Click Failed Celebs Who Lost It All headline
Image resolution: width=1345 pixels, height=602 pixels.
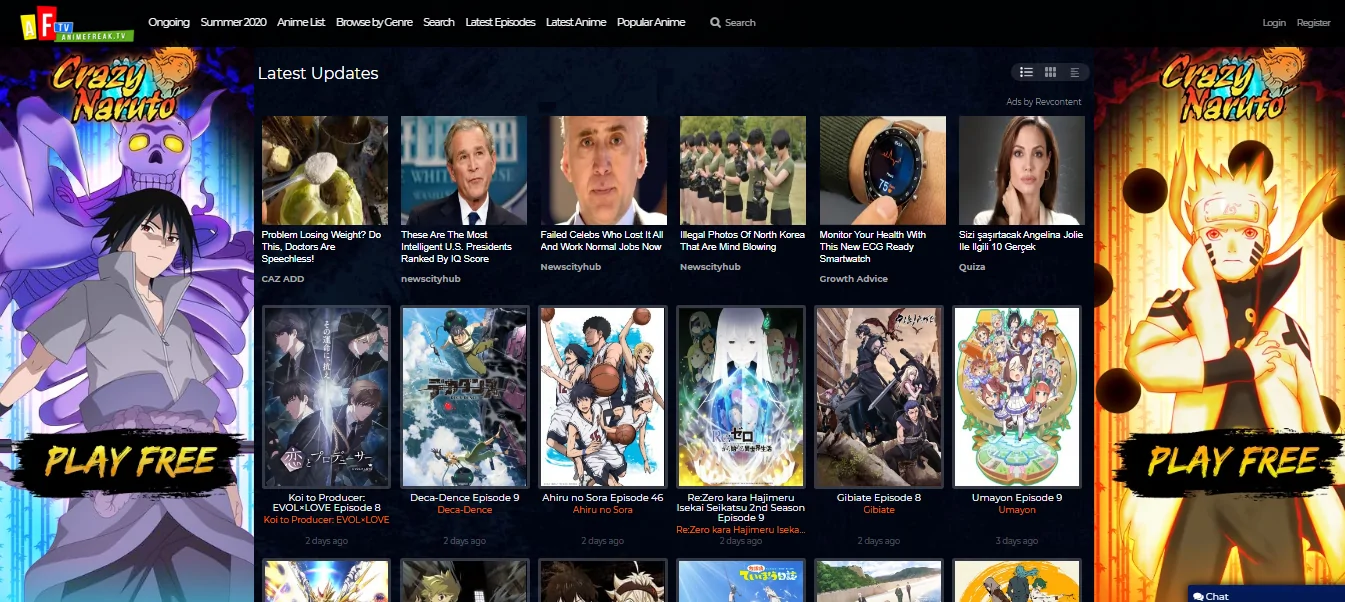[x=602, y=241]
